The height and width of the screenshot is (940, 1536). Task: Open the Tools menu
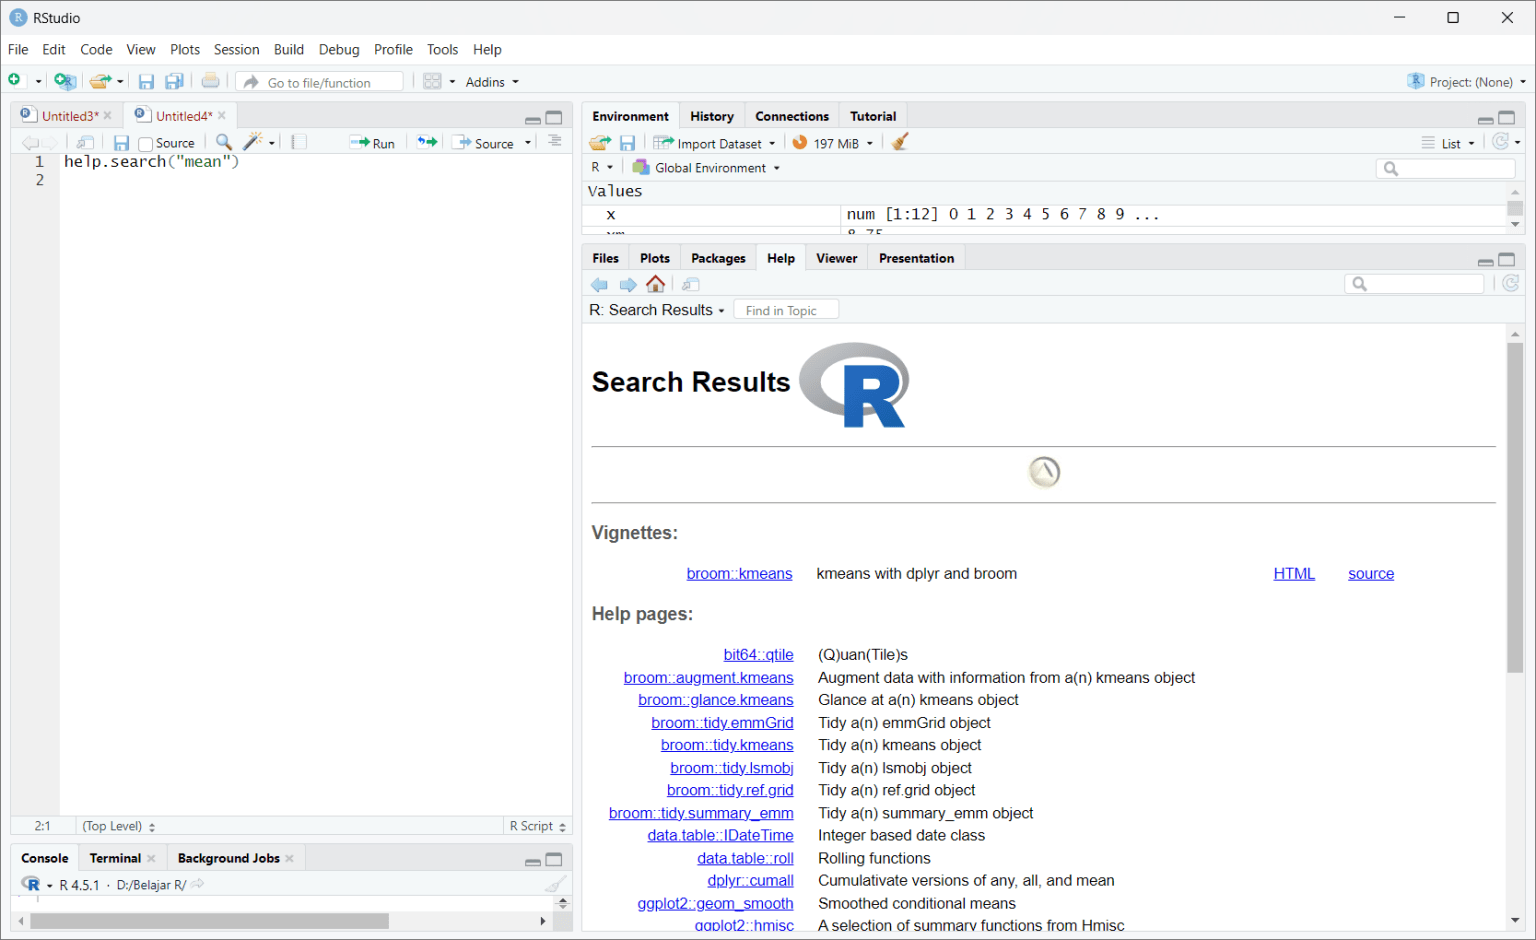pyautogui.click(x=442, y=49)
